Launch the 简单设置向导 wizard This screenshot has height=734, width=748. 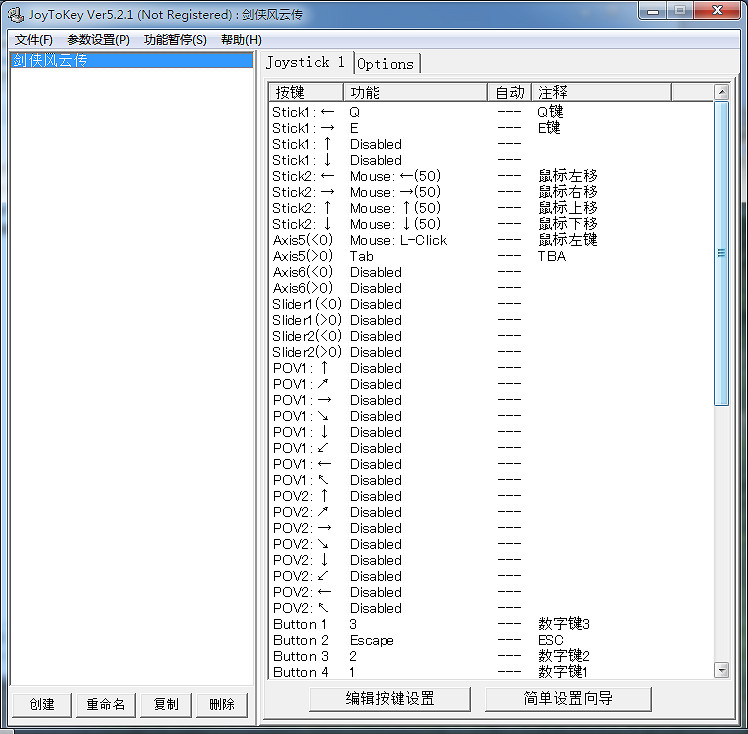(568, 698)
